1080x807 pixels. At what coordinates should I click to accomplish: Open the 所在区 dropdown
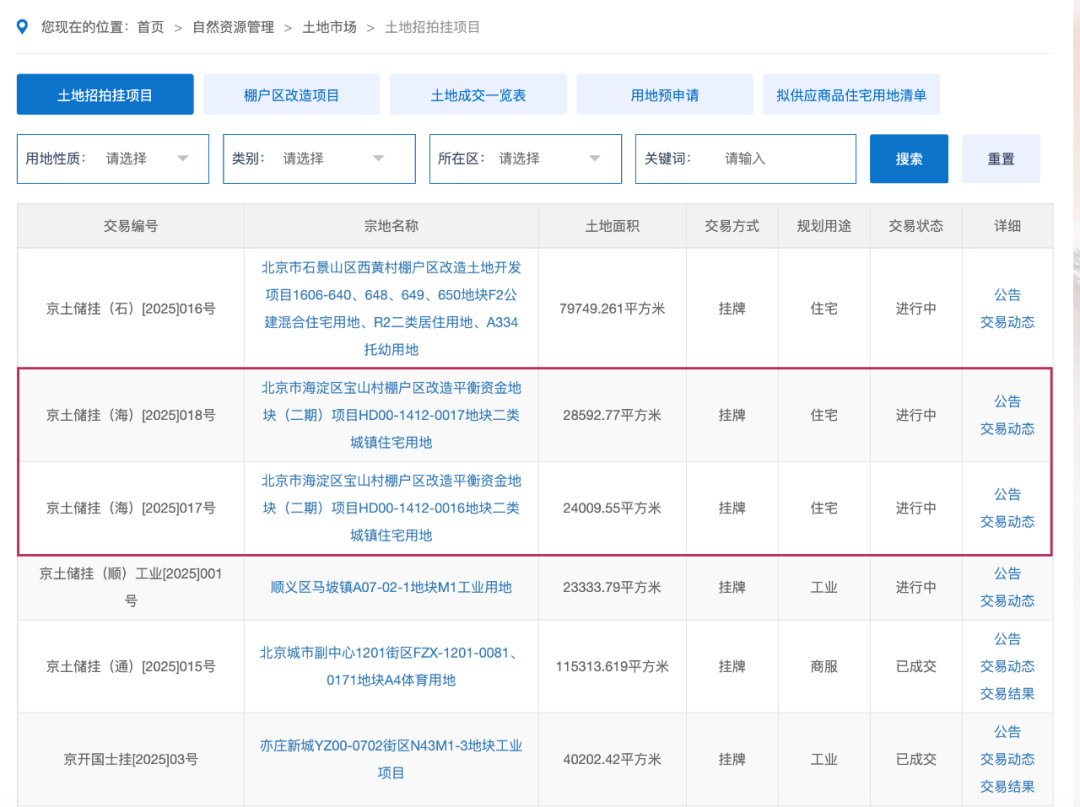(525, 159)
